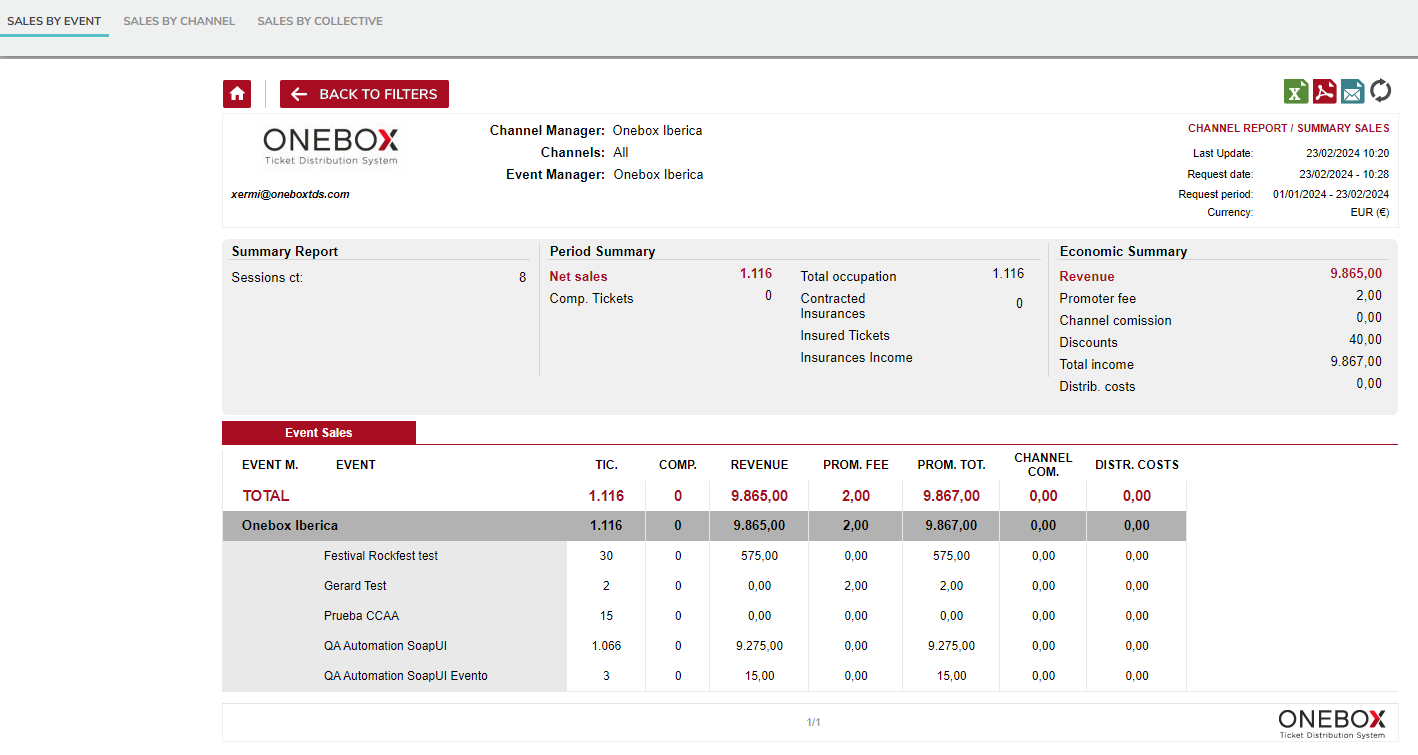Refresh the report data
Image resolution: width=1418 pixels, height=755 pixels.
coord(1380,91)
